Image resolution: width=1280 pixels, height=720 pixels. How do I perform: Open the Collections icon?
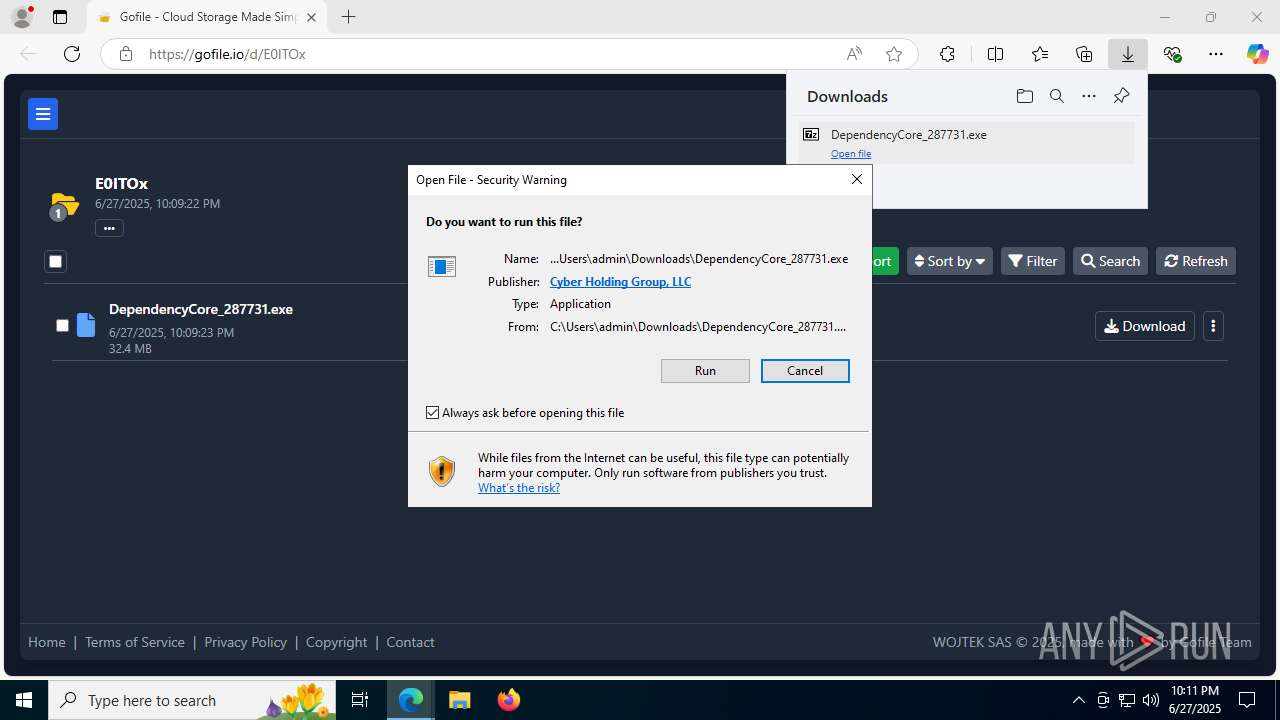(x=1084, y=54)
